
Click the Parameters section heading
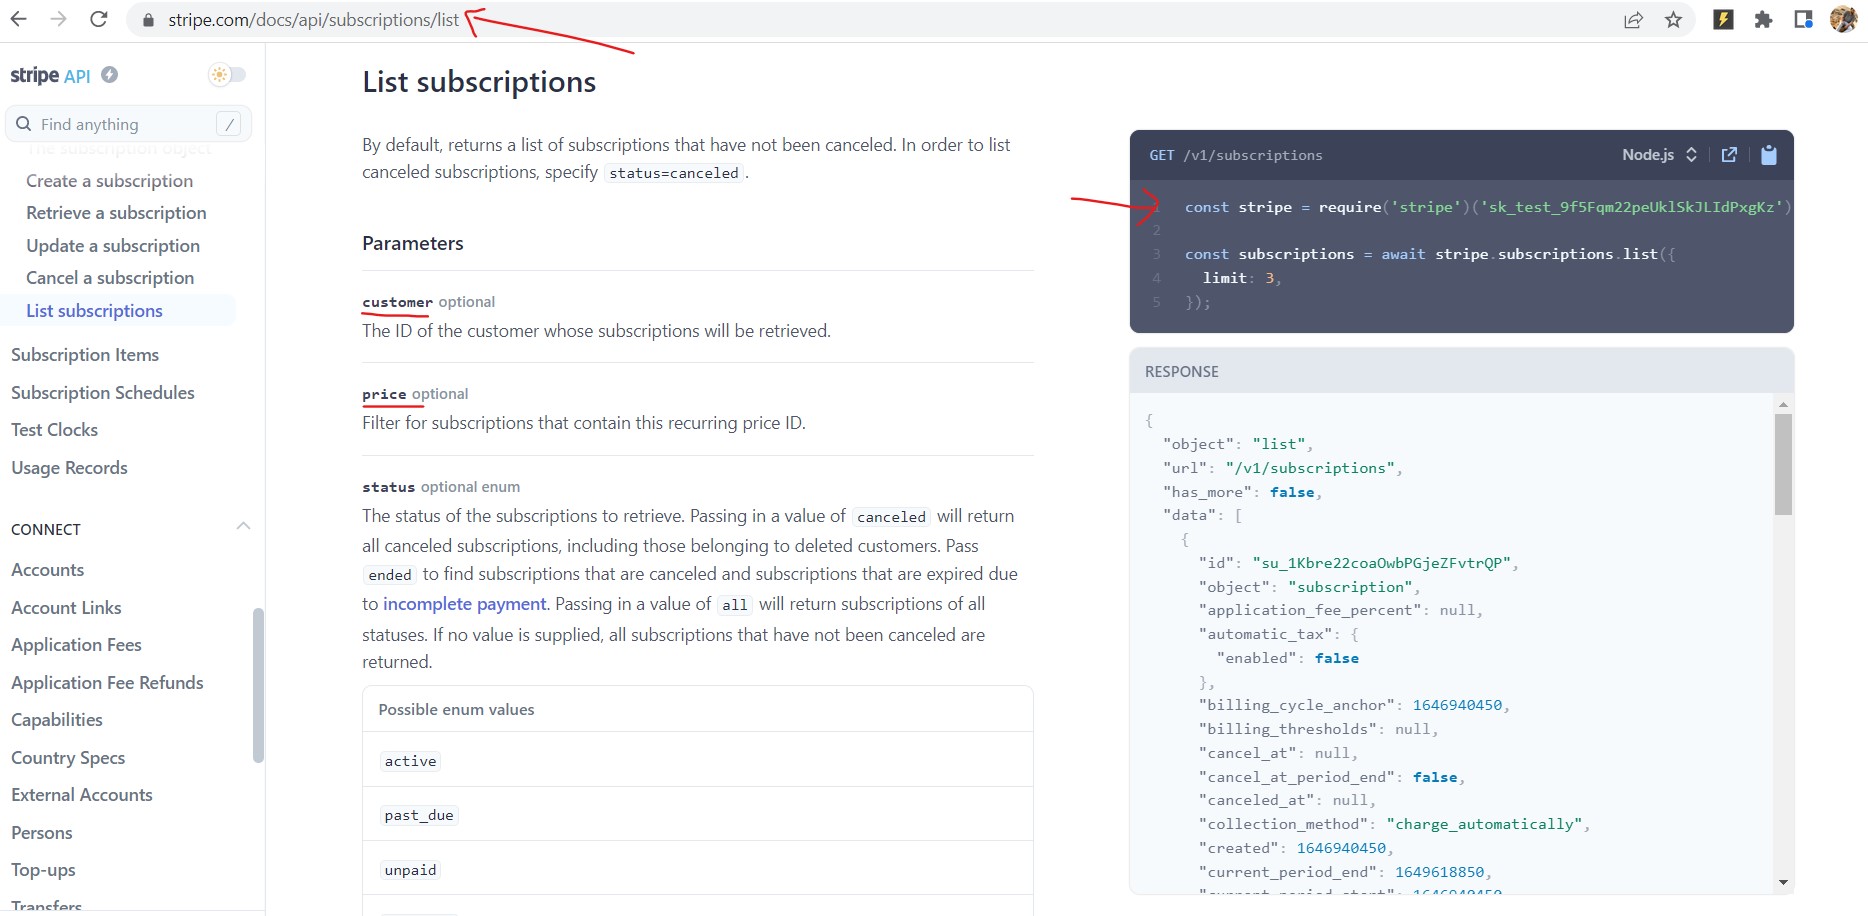pyautogui.click(x=413, y=243)
